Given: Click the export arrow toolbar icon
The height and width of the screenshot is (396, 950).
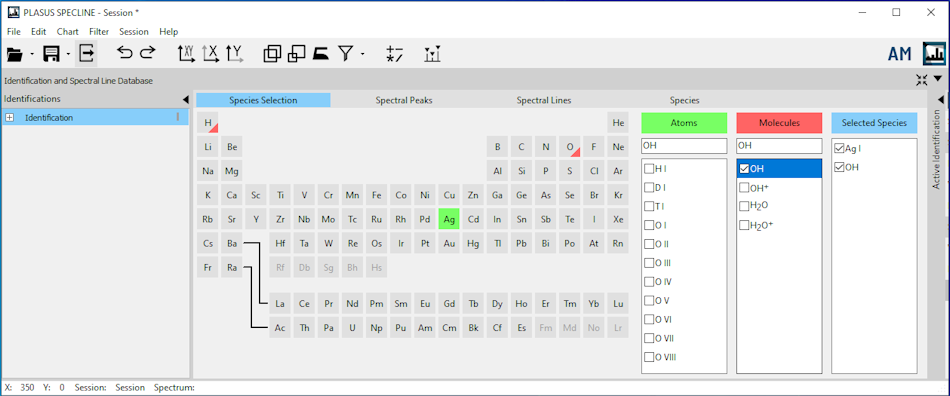Looking at the screenshot, I should coord(87,54).
